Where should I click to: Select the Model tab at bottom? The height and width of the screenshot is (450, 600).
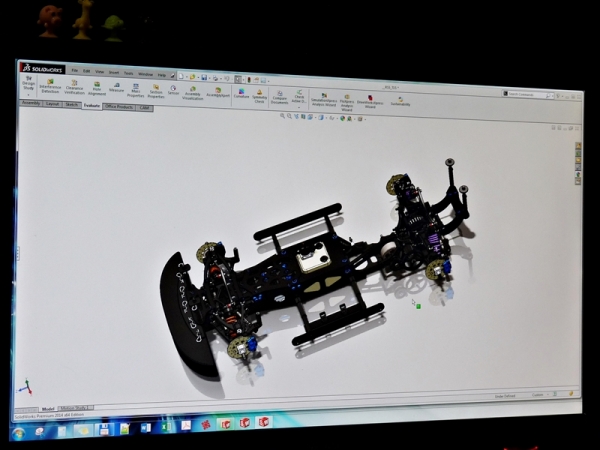click(48, 408)
